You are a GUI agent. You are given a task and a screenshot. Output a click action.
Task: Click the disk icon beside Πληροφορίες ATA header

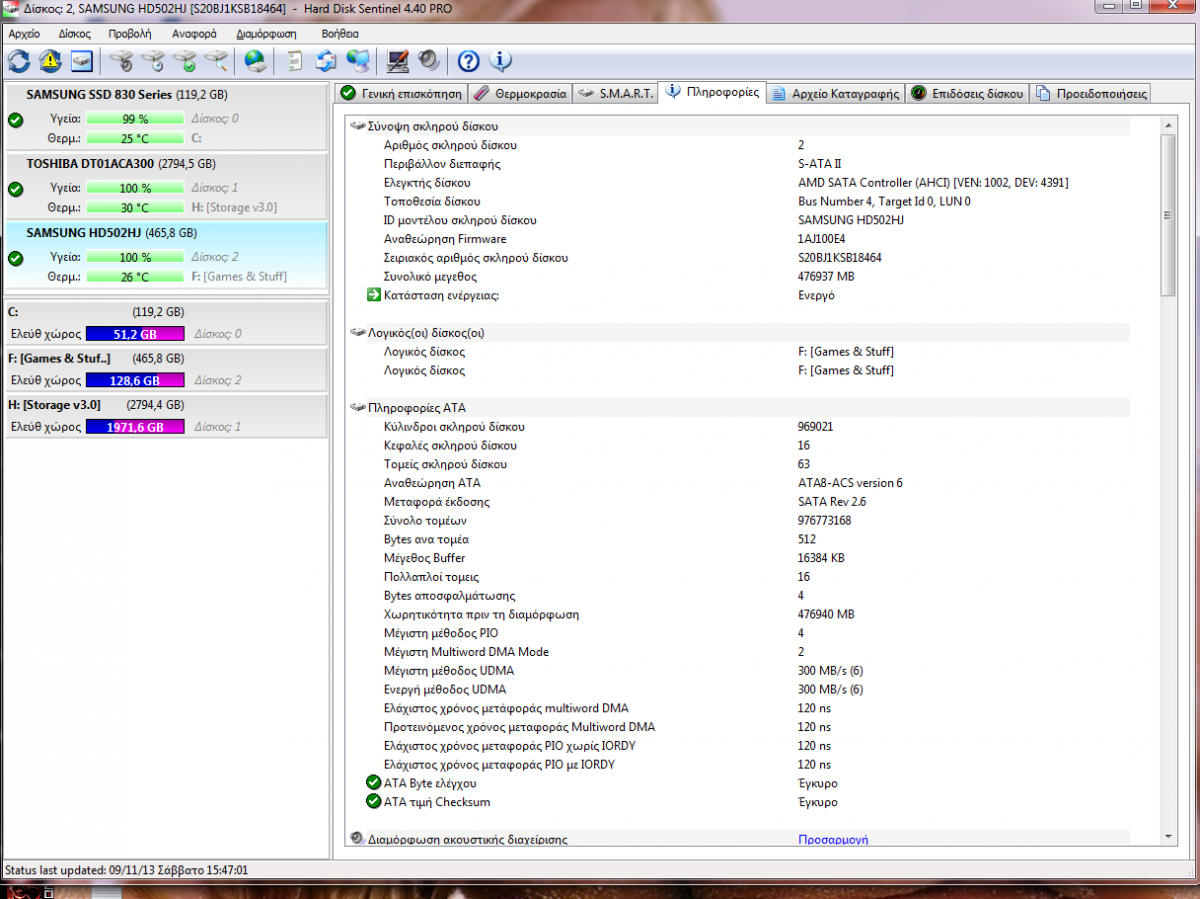coord(358,408)
